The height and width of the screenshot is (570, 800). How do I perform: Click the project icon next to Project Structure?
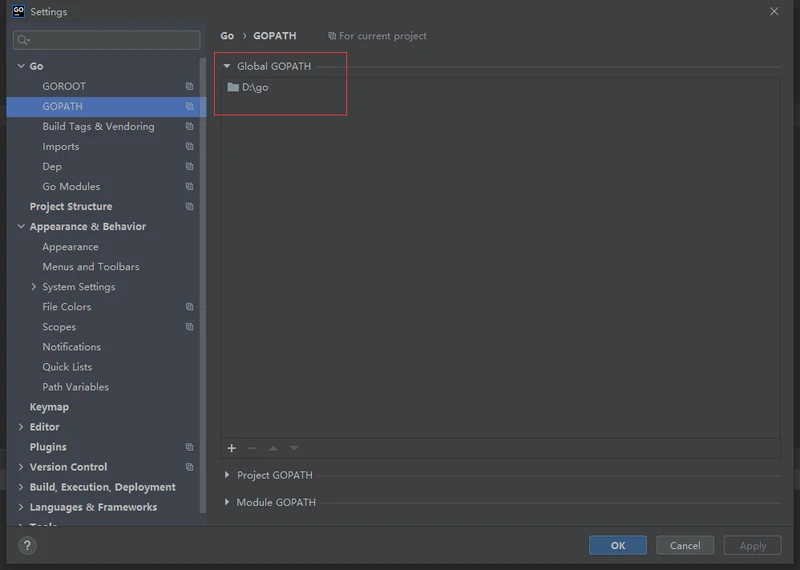189,206
